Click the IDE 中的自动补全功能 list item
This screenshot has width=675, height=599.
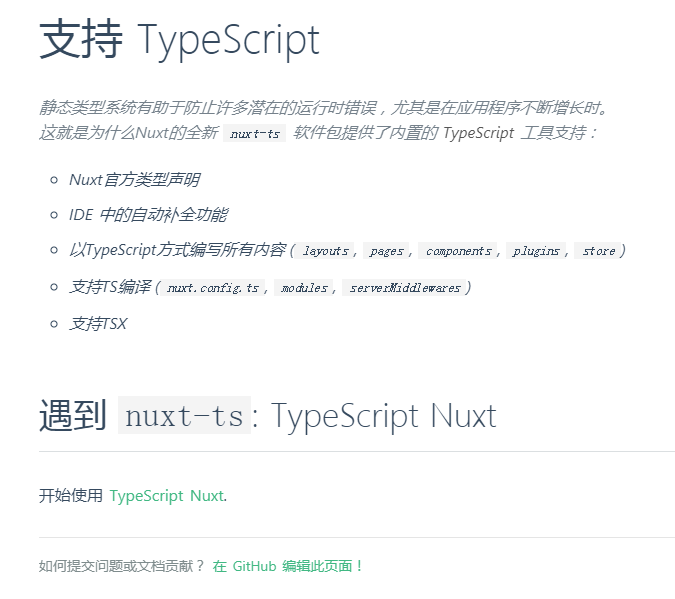pos(148,214)
